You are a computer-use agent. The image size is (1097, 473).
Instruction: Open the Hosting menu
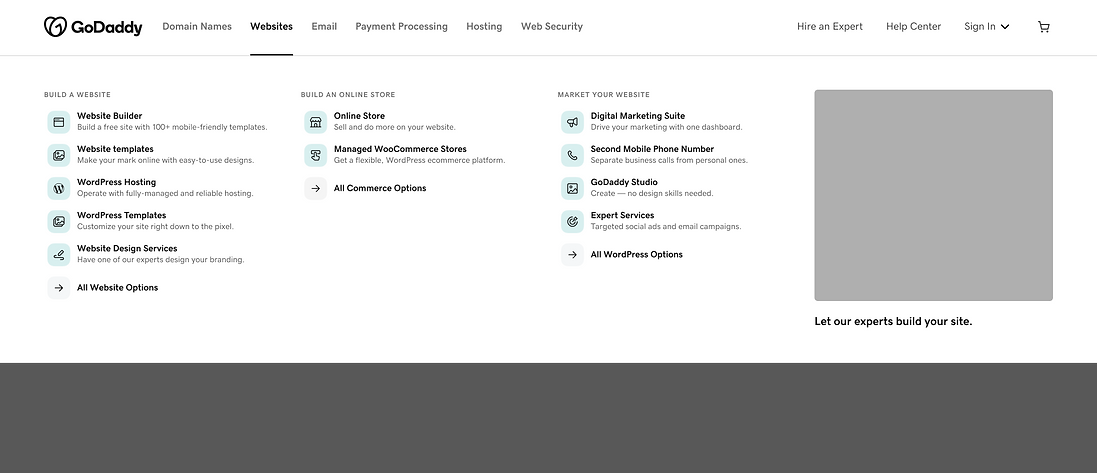(x=484, y=27)
